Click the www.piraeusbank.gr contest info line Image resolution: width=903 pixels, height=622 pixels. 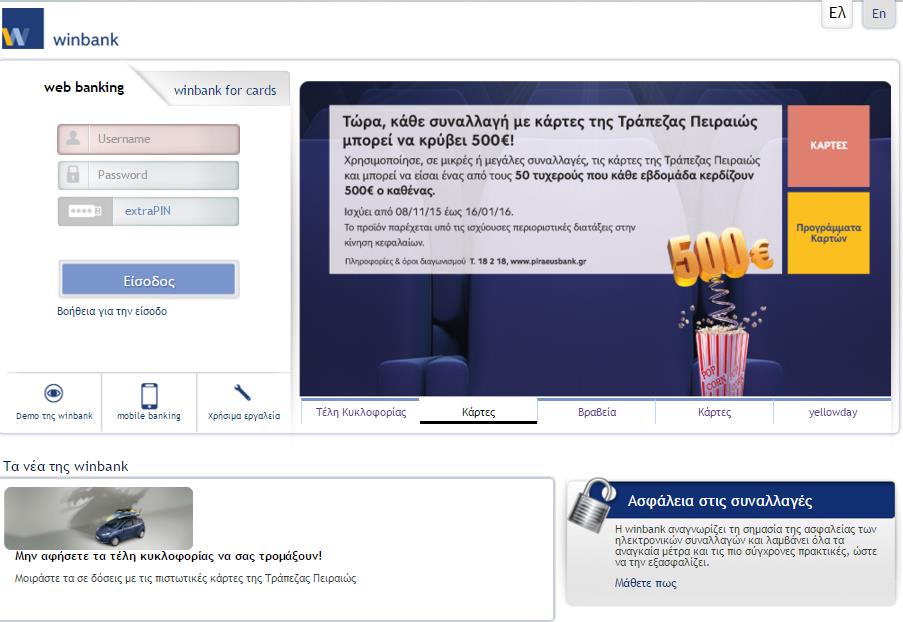coord(465,261)
